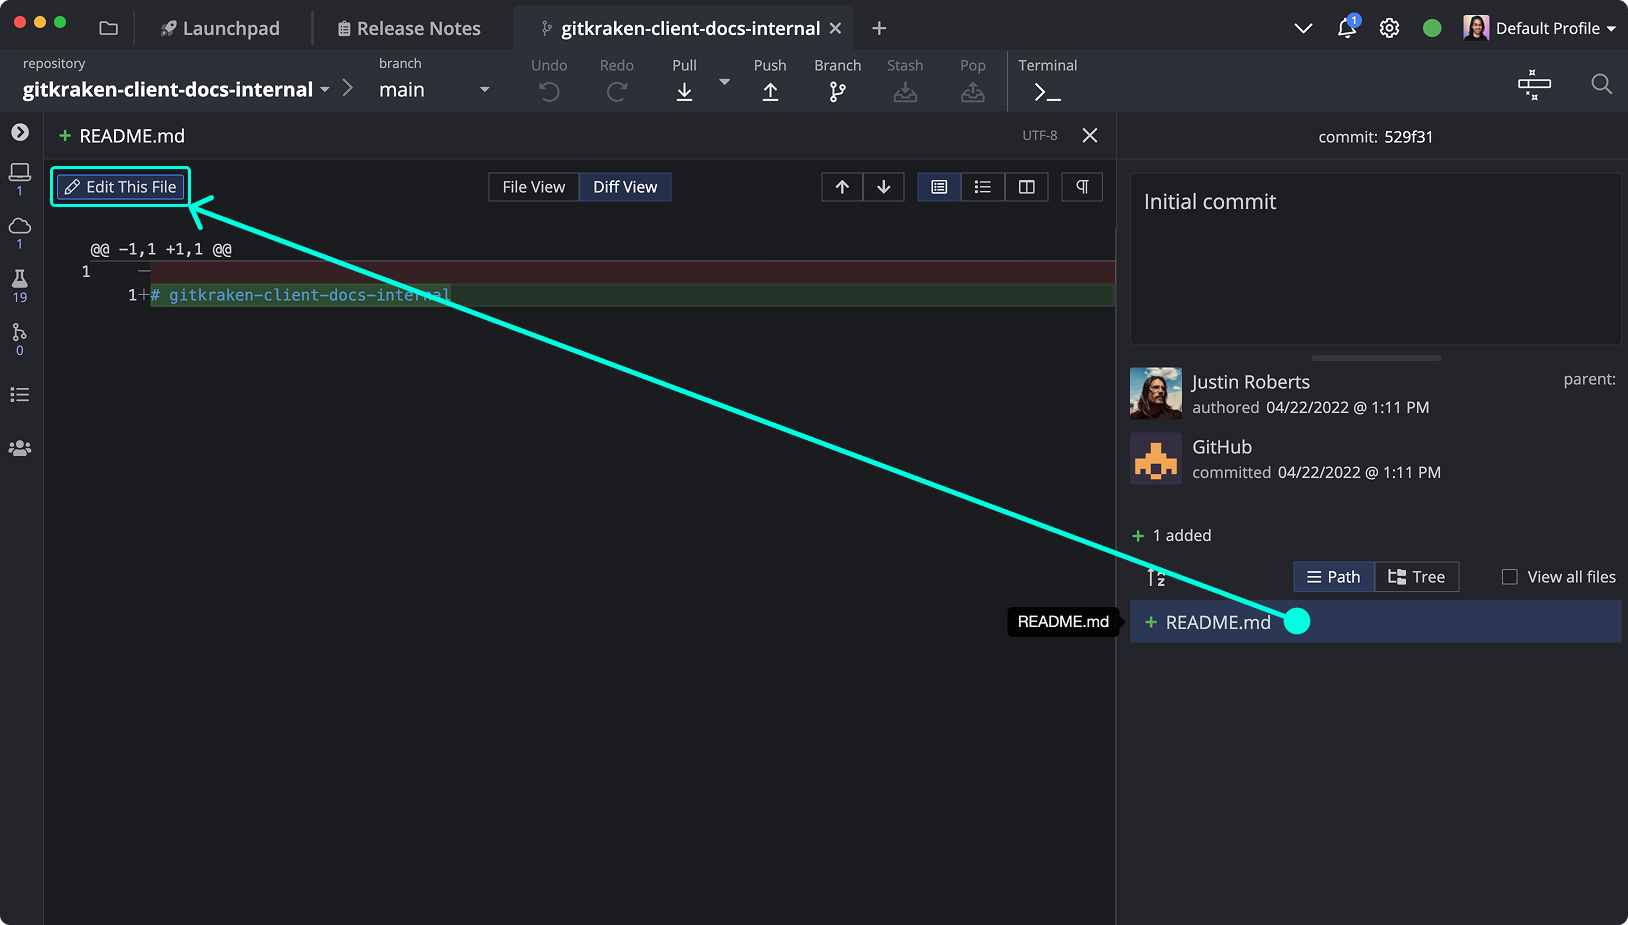
Task: Expand the left sidebar panel
Action: point(20,132)
